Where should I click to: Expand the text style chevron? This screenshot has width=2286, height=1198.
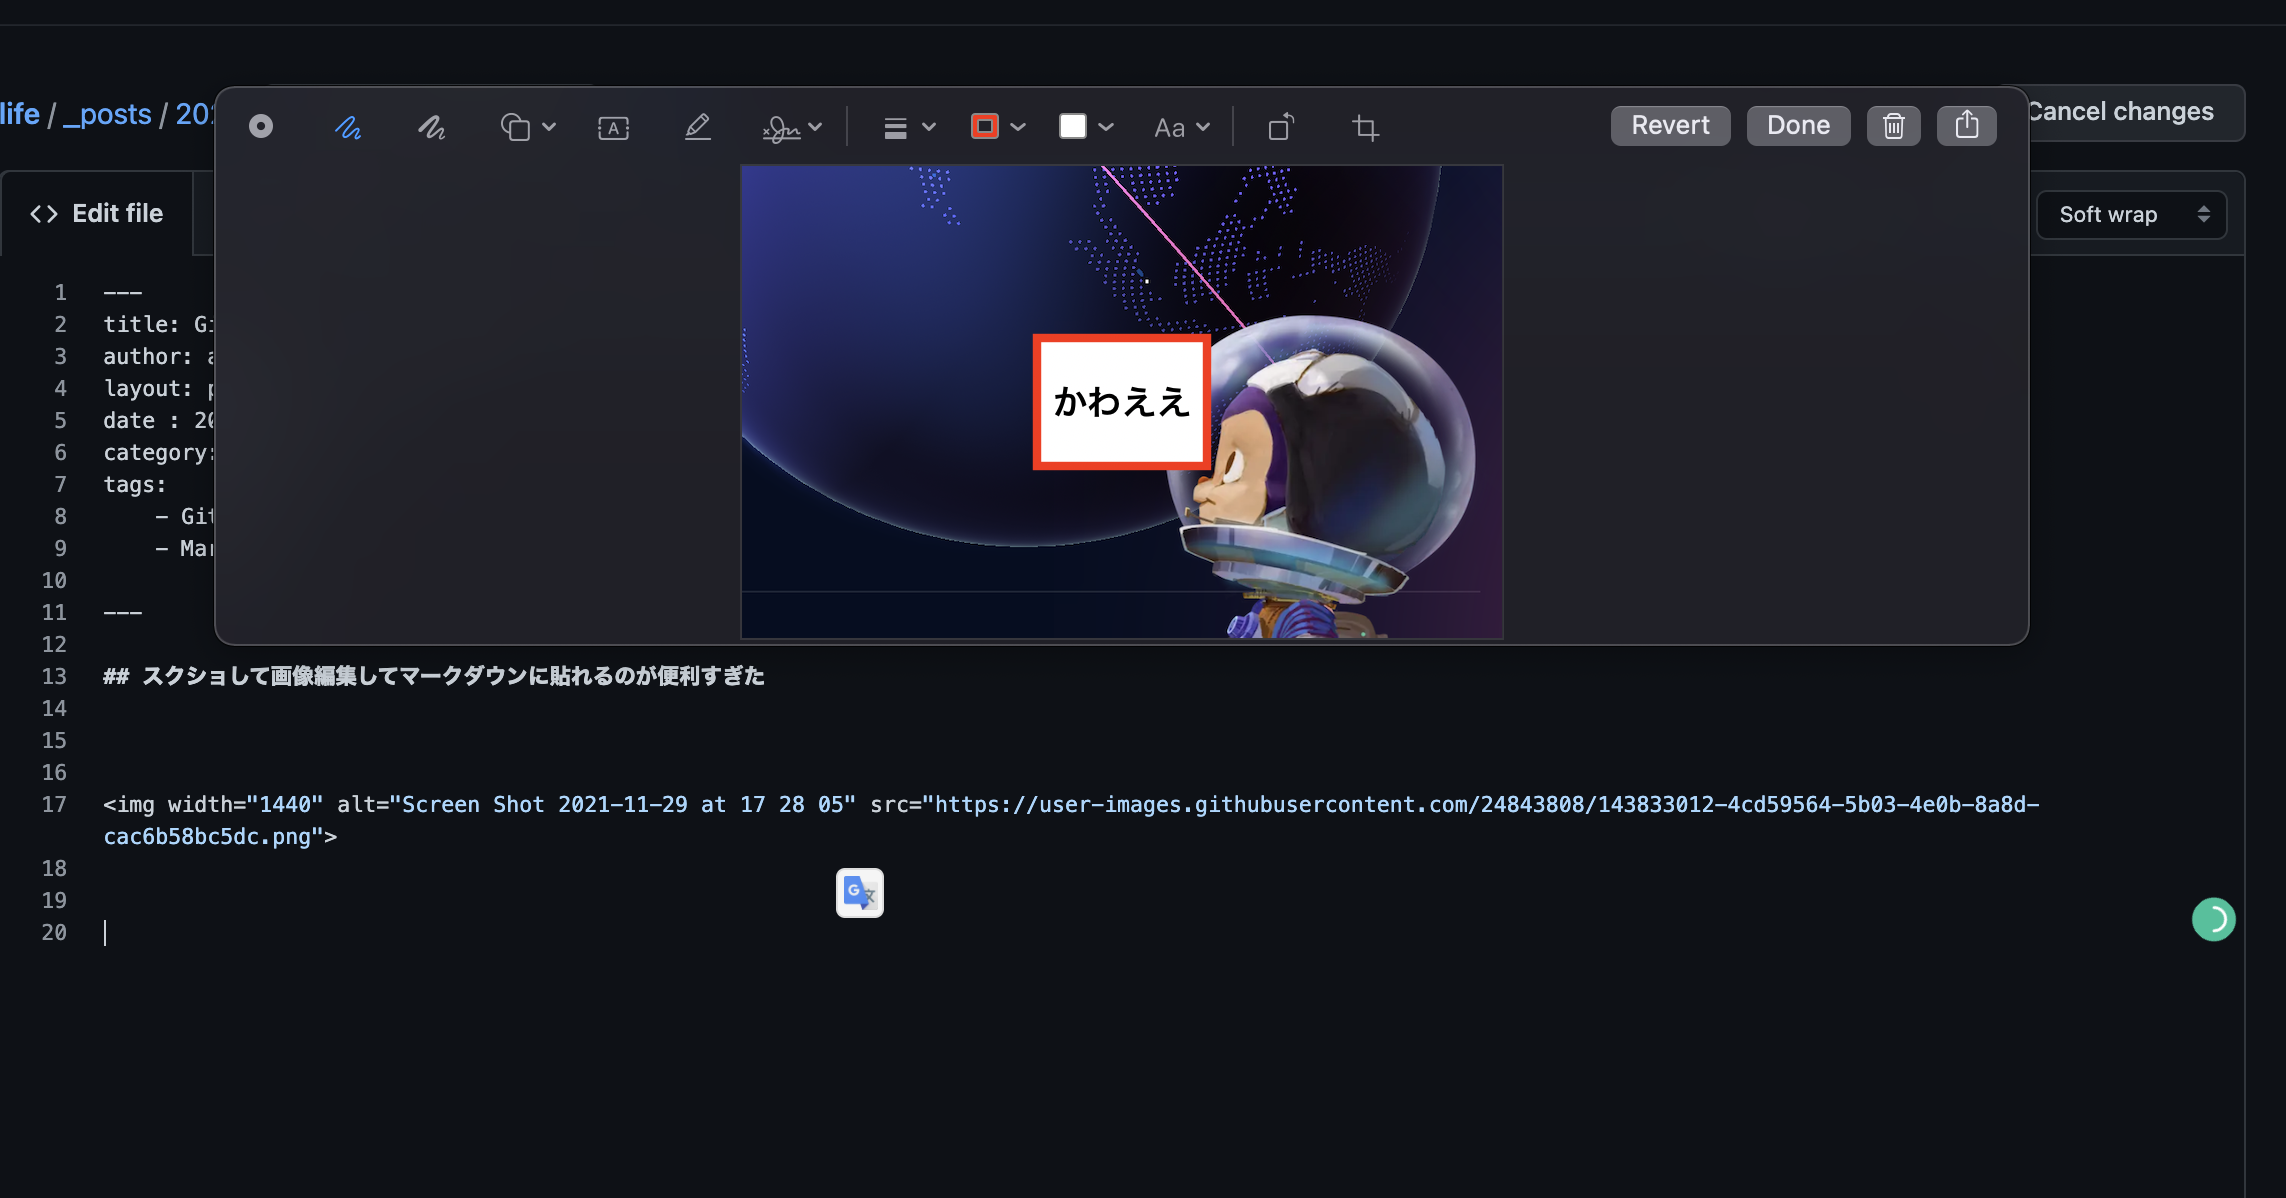1203,127
